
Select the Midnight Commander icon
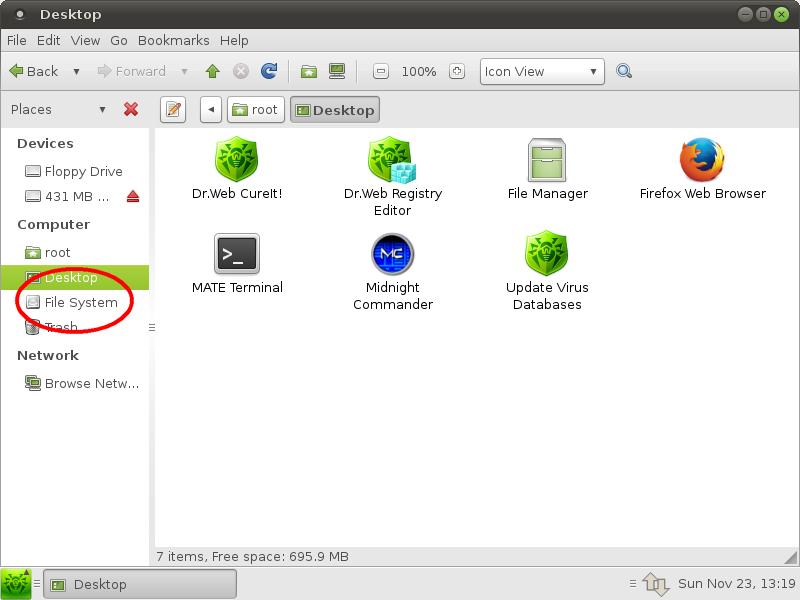pos(392,271)
